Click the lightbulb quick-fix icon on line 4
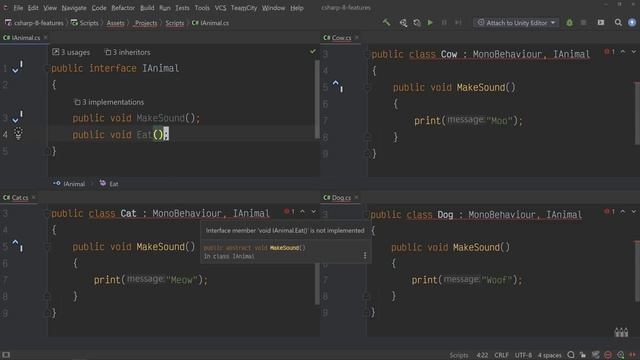Image resolution: width=640 pixels, height=360 pixels. [18, 133]
